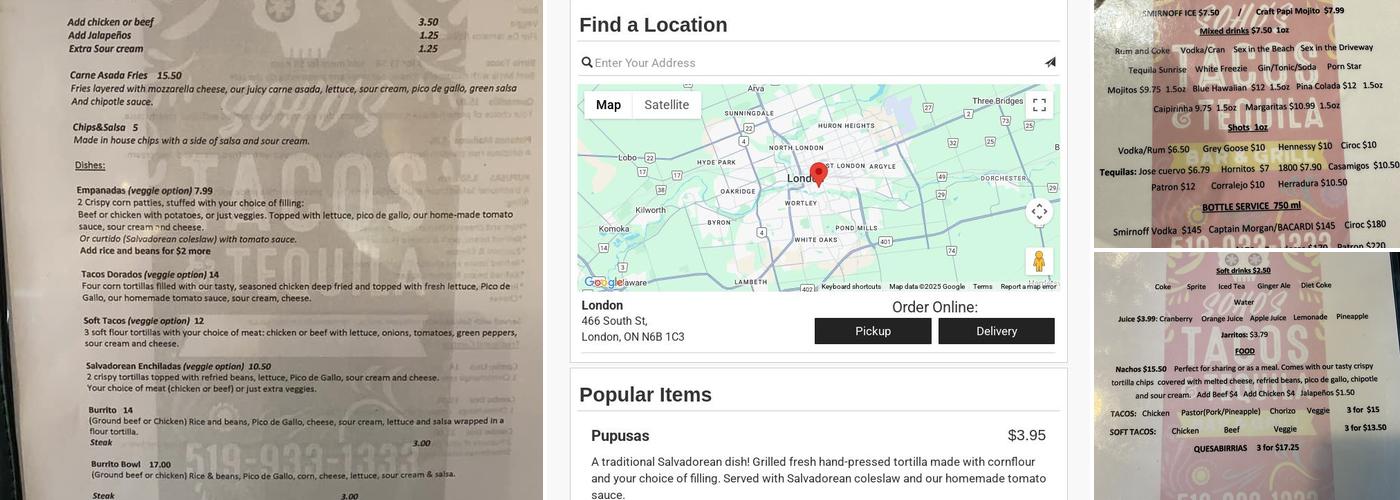This screenshot has height=500, width=1400.
Task: Open the soft drinks and tacos menu photo
Action: coord(1246,376)
